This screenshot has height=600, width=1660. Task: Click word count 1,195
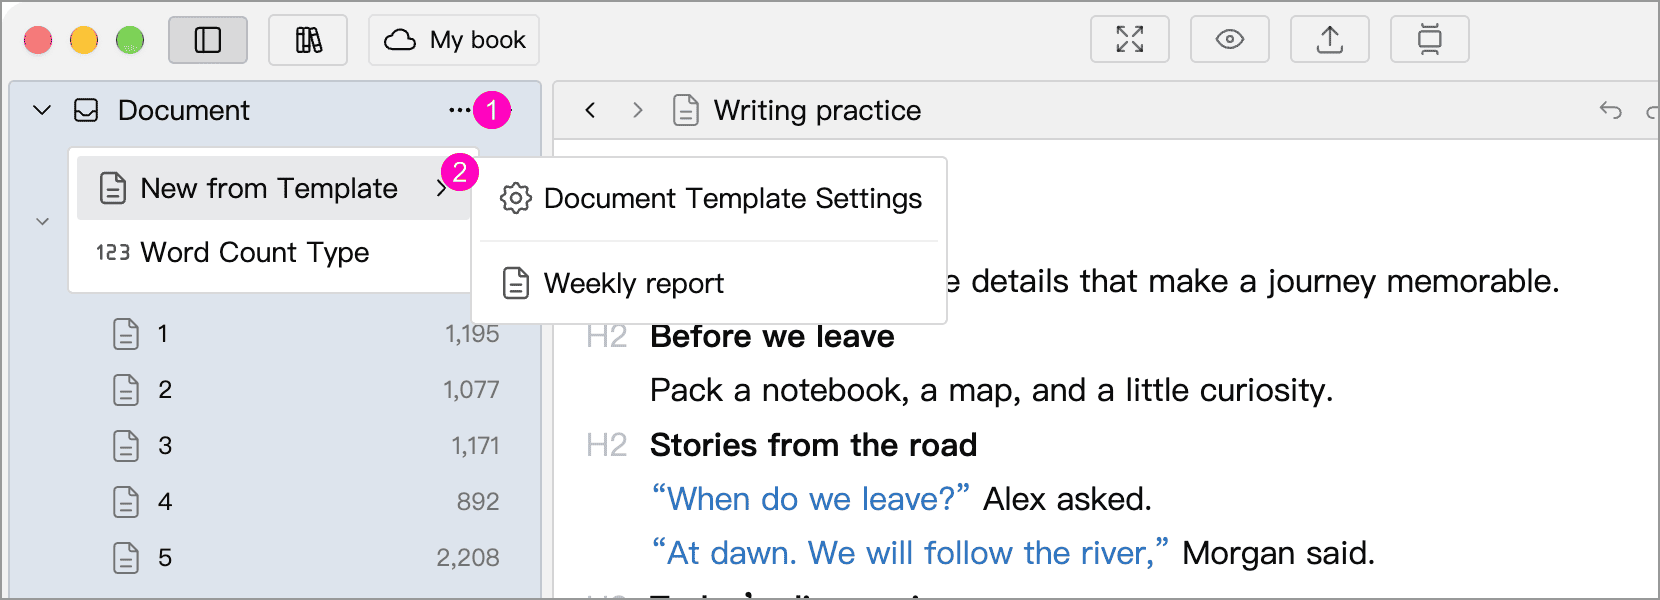coord(472,334)
